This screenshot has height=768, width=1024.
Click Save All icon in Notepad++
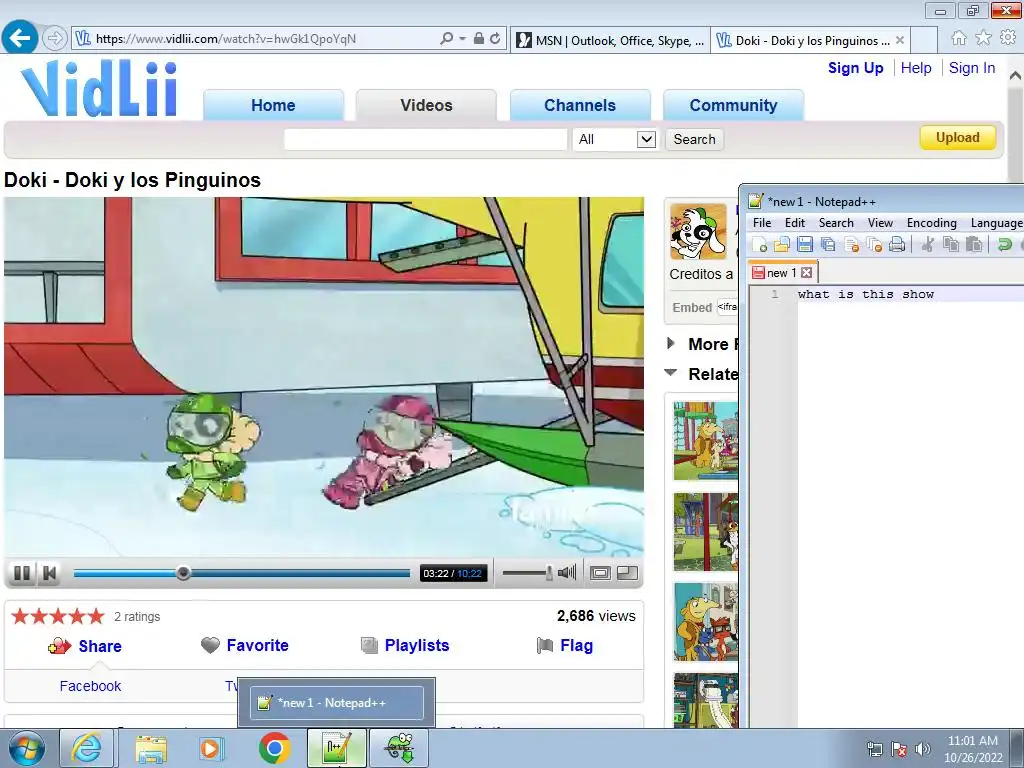point(828,244)
